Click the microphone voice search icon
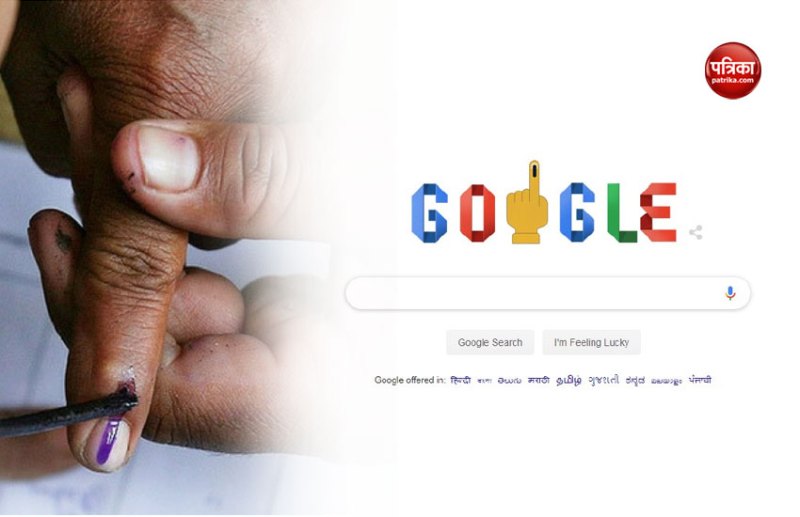This screenshot has width=800, height=517. click(730, 293)
